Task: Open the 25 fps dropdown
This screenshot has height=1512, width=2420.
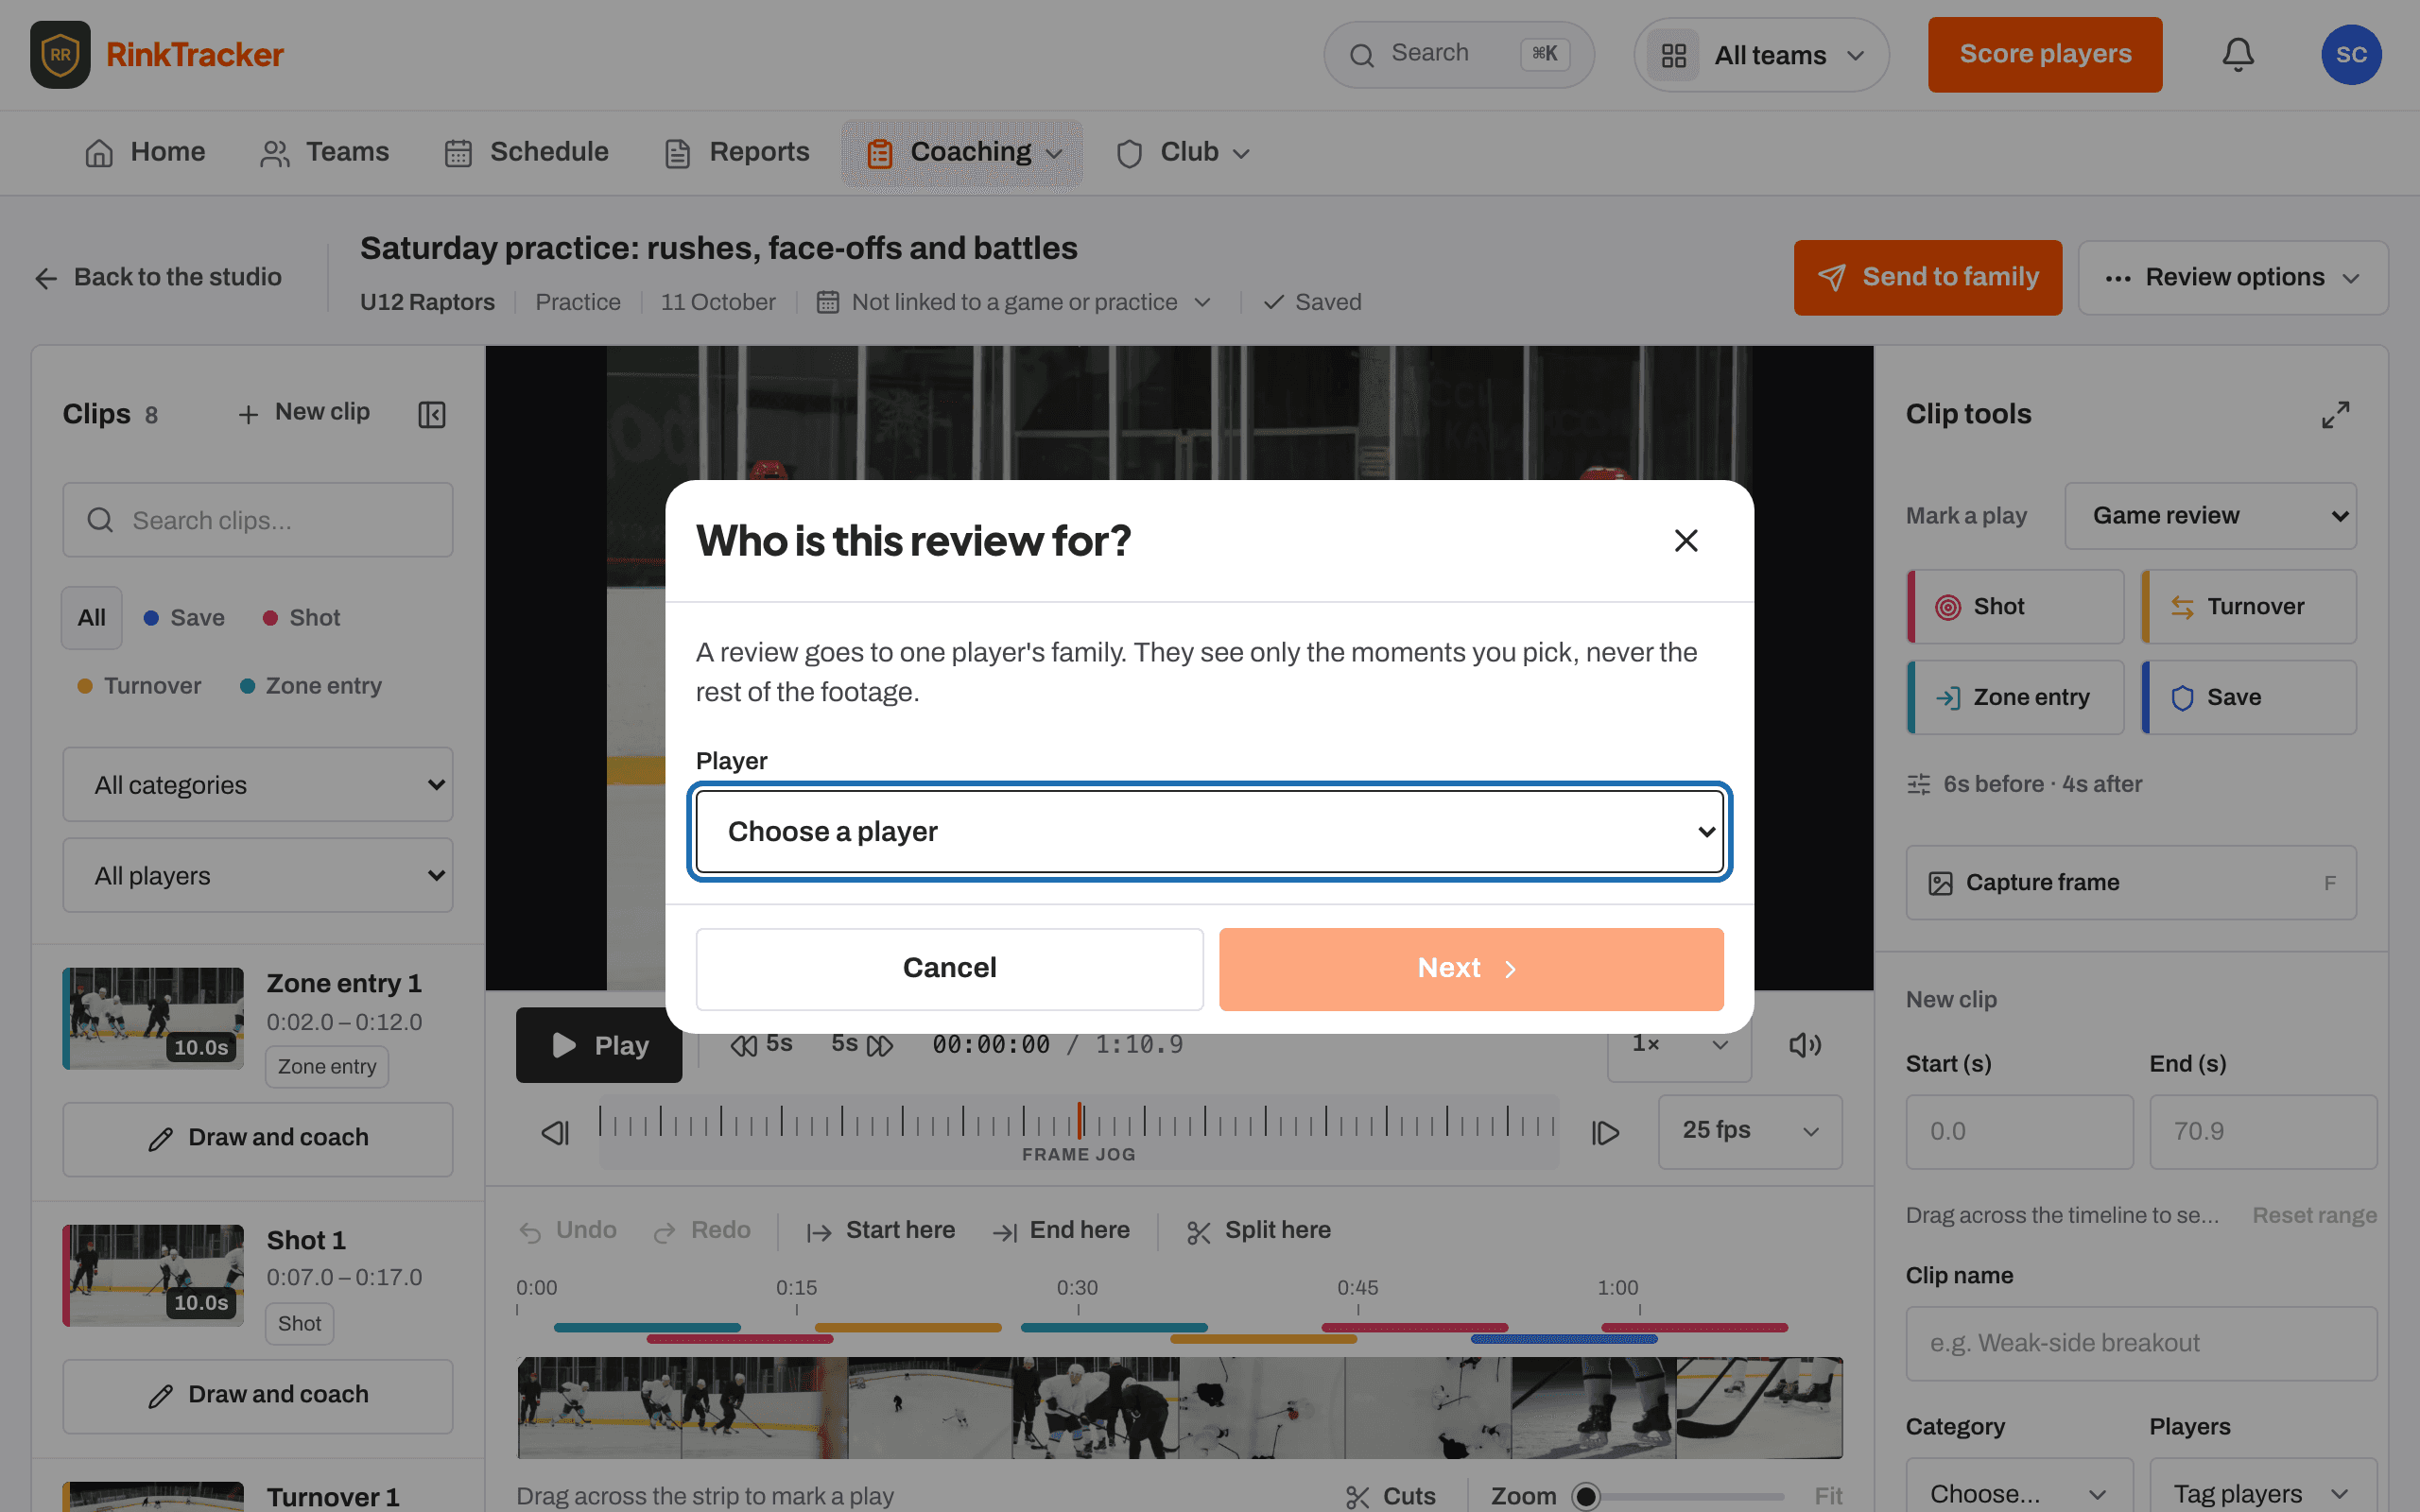Action: 1750,1132
